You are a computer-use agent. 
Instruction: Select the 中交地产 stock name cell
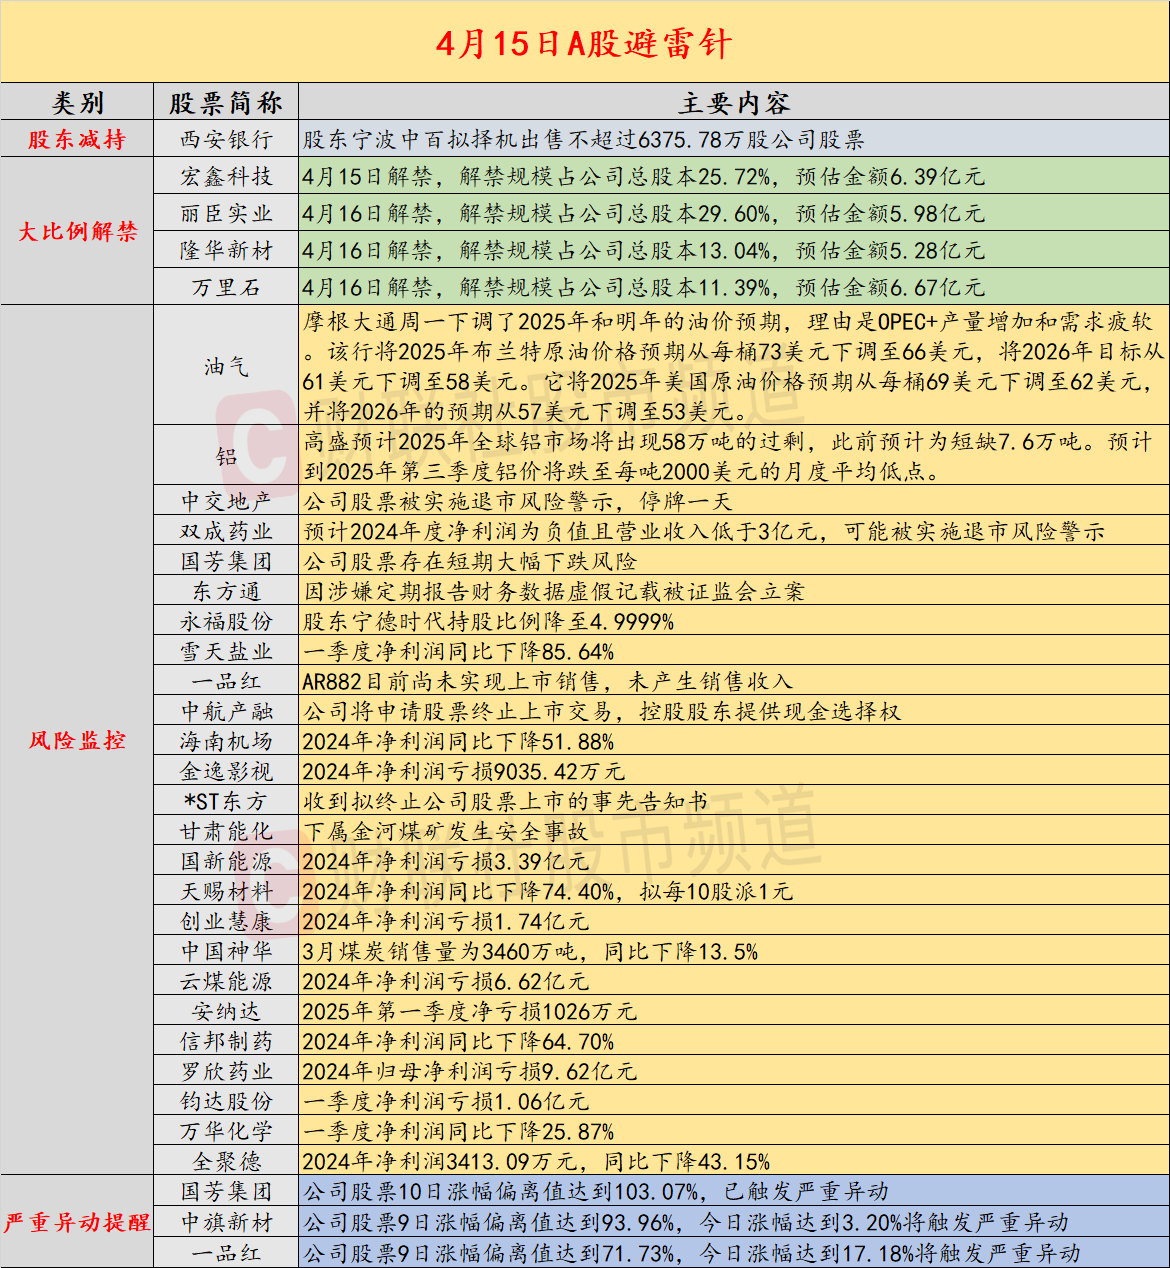click(226, 501)
